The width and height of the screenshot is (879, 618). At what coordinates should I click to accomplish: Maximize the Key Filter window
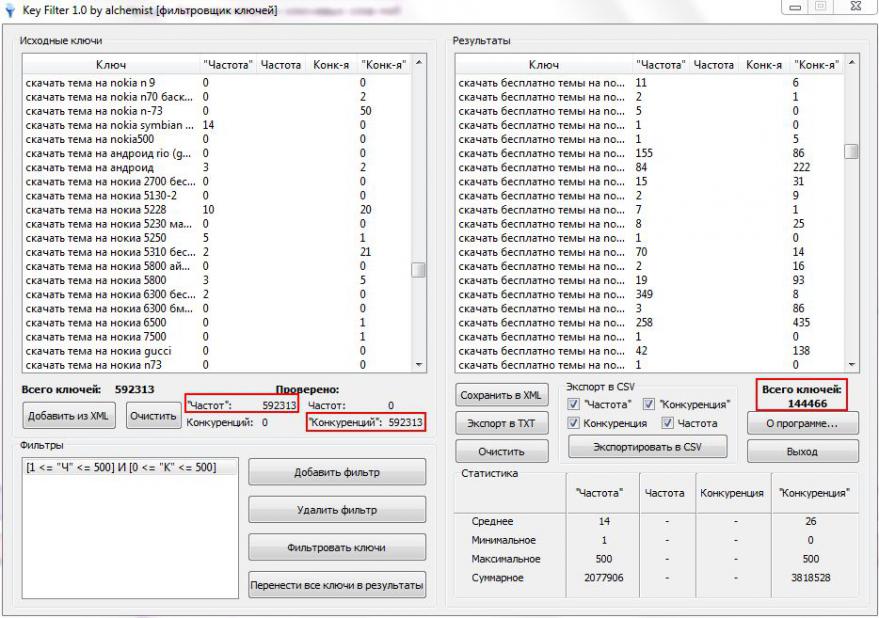821,7
